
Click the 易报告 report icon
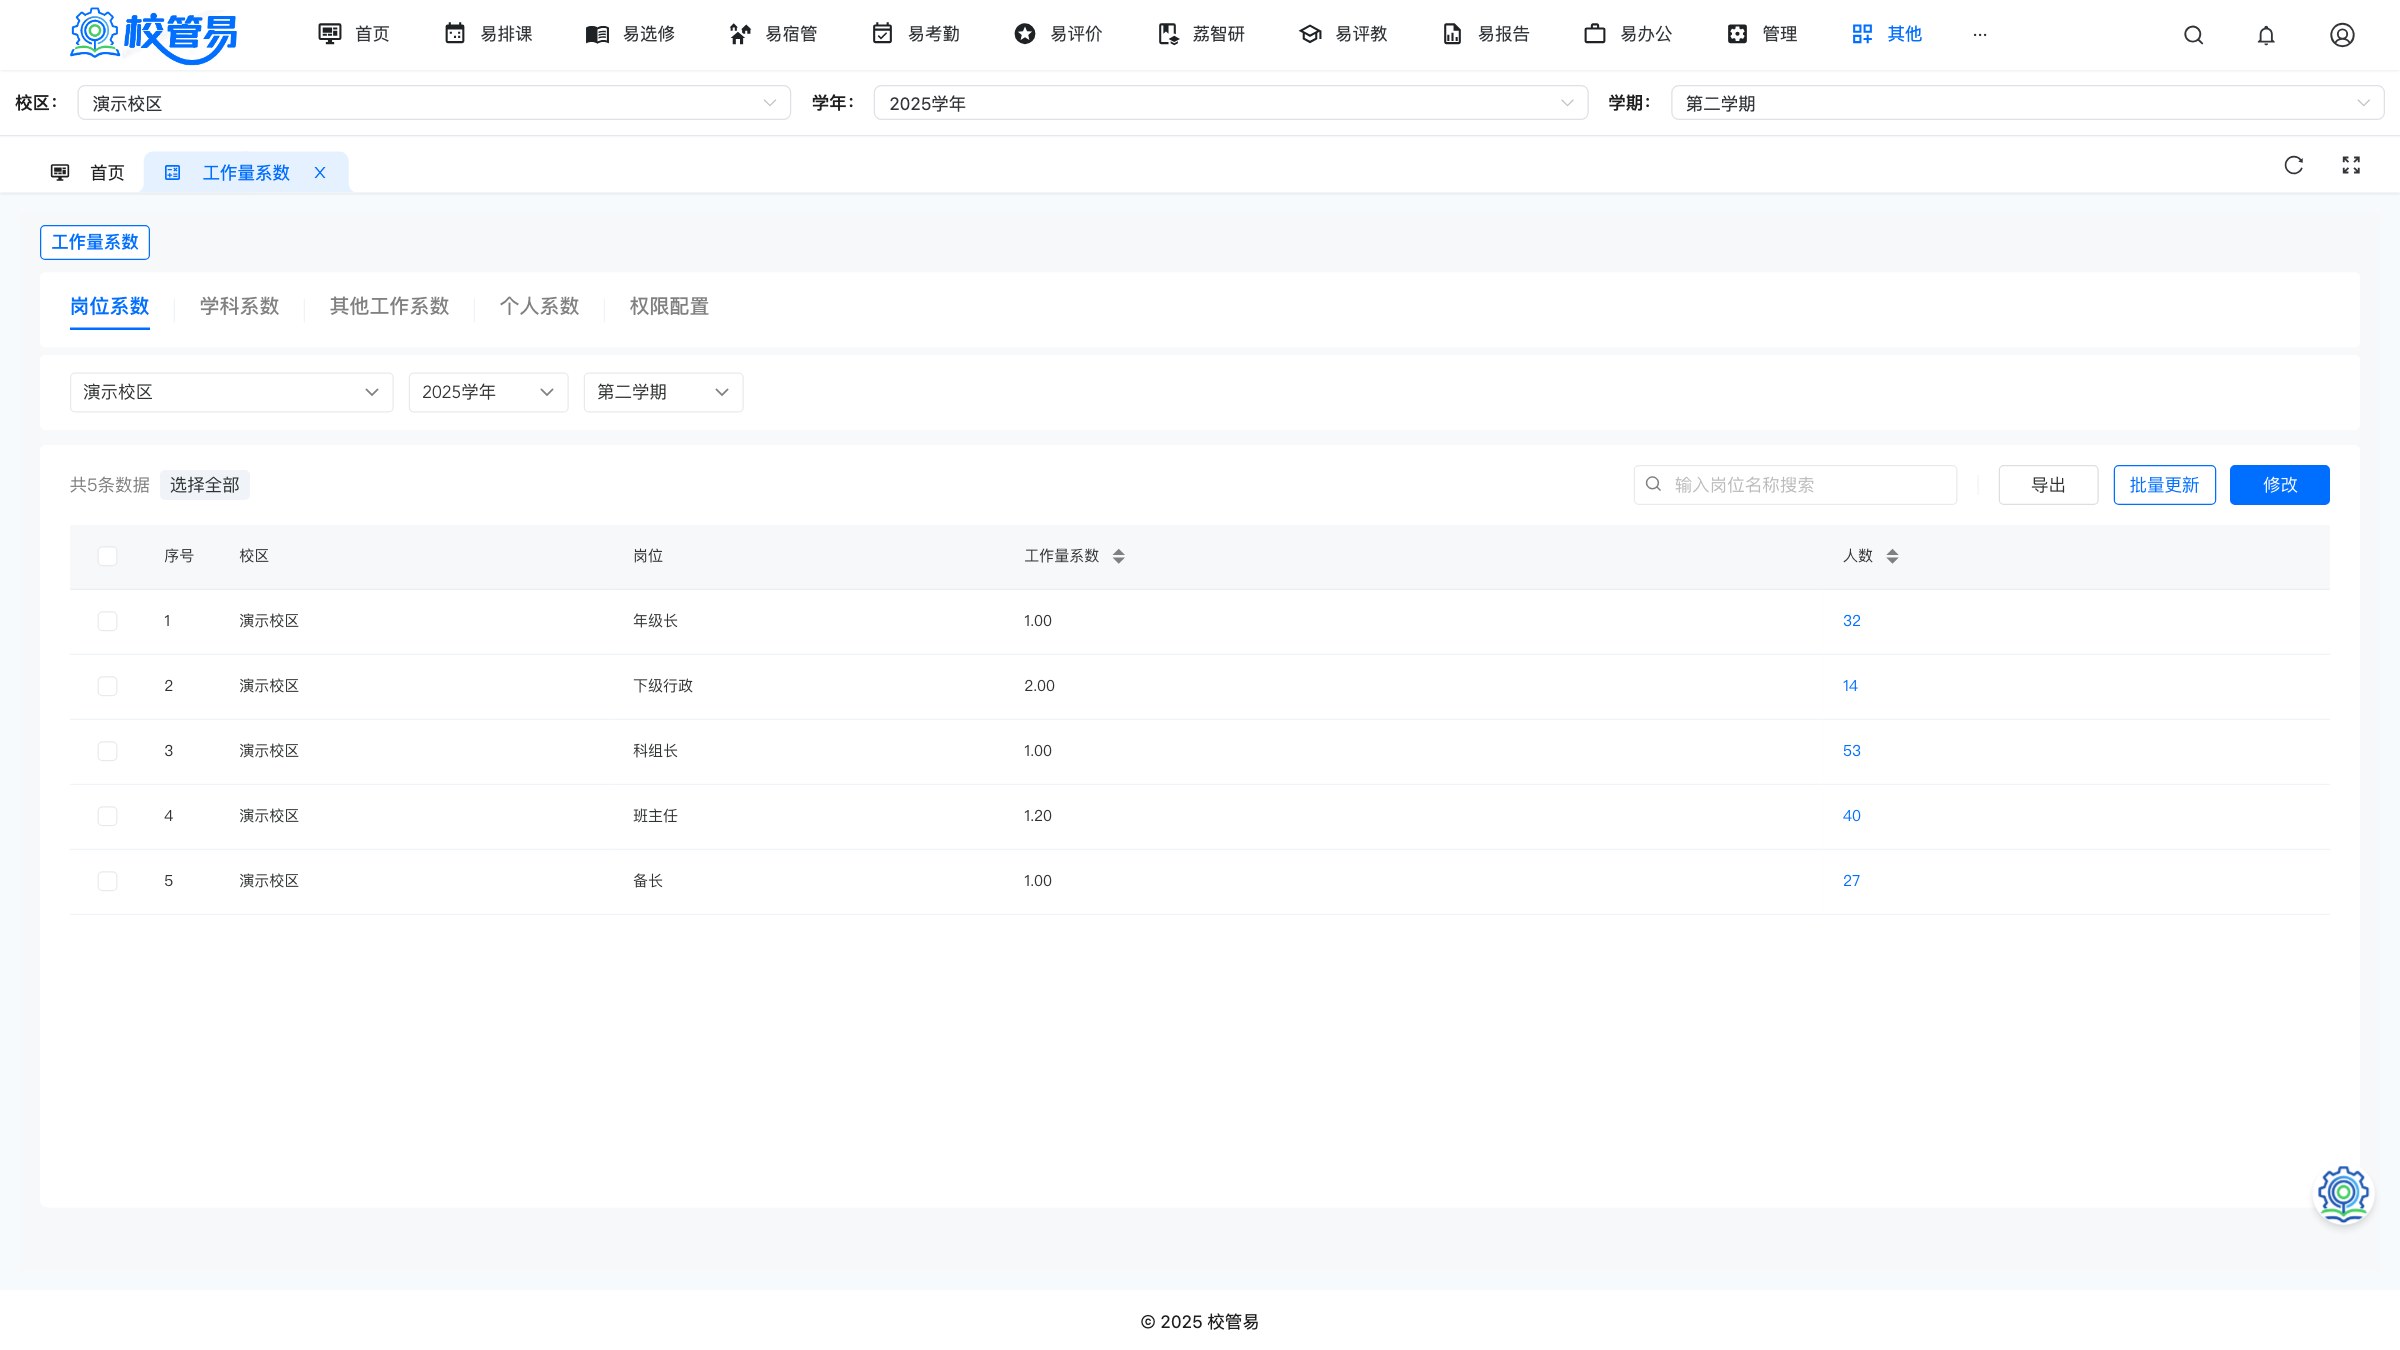coord(1453,34)
